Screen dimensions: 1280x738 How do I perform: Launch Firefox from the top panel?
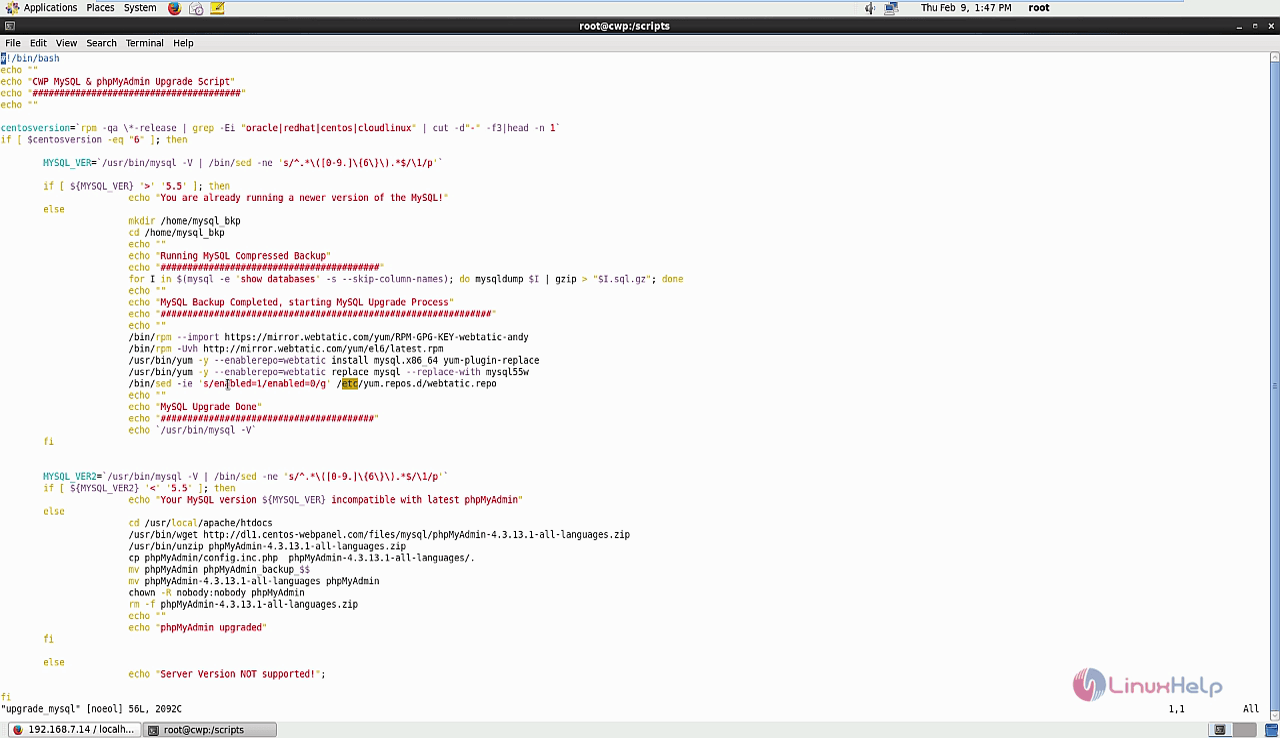point(174,8)
